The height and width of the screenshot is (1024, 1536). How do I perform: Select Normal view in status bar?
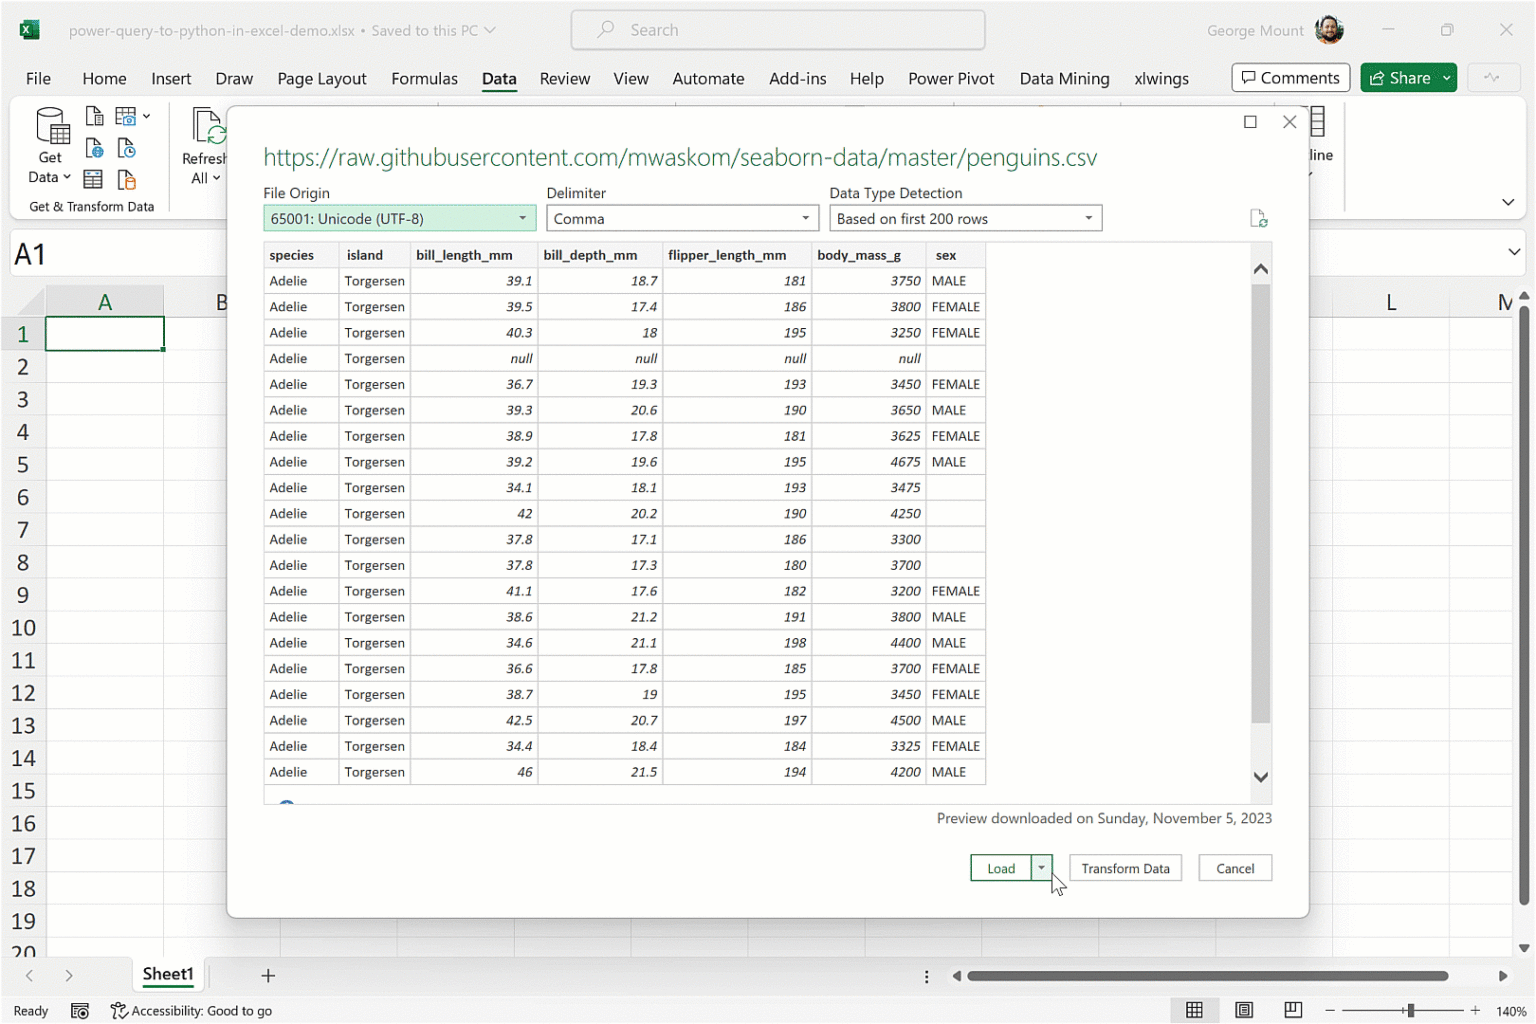1194,1010
